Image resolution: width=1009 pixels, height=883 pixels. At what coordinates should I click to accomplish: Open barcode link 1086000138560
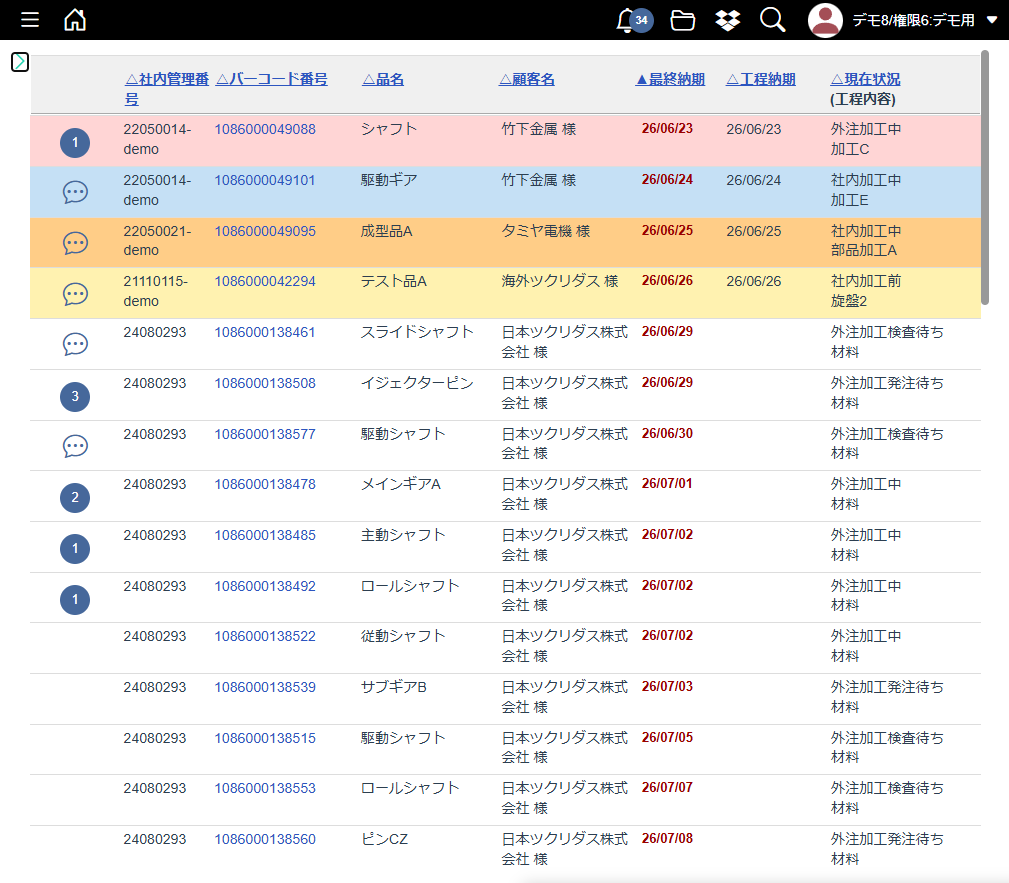pos(265,839)
